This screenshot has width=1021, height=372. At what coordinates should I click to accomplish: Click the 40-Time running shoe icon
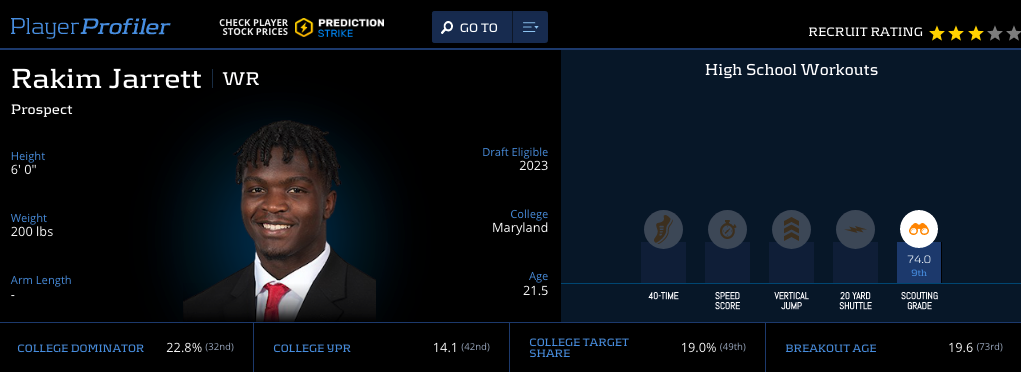click(663, 229)
